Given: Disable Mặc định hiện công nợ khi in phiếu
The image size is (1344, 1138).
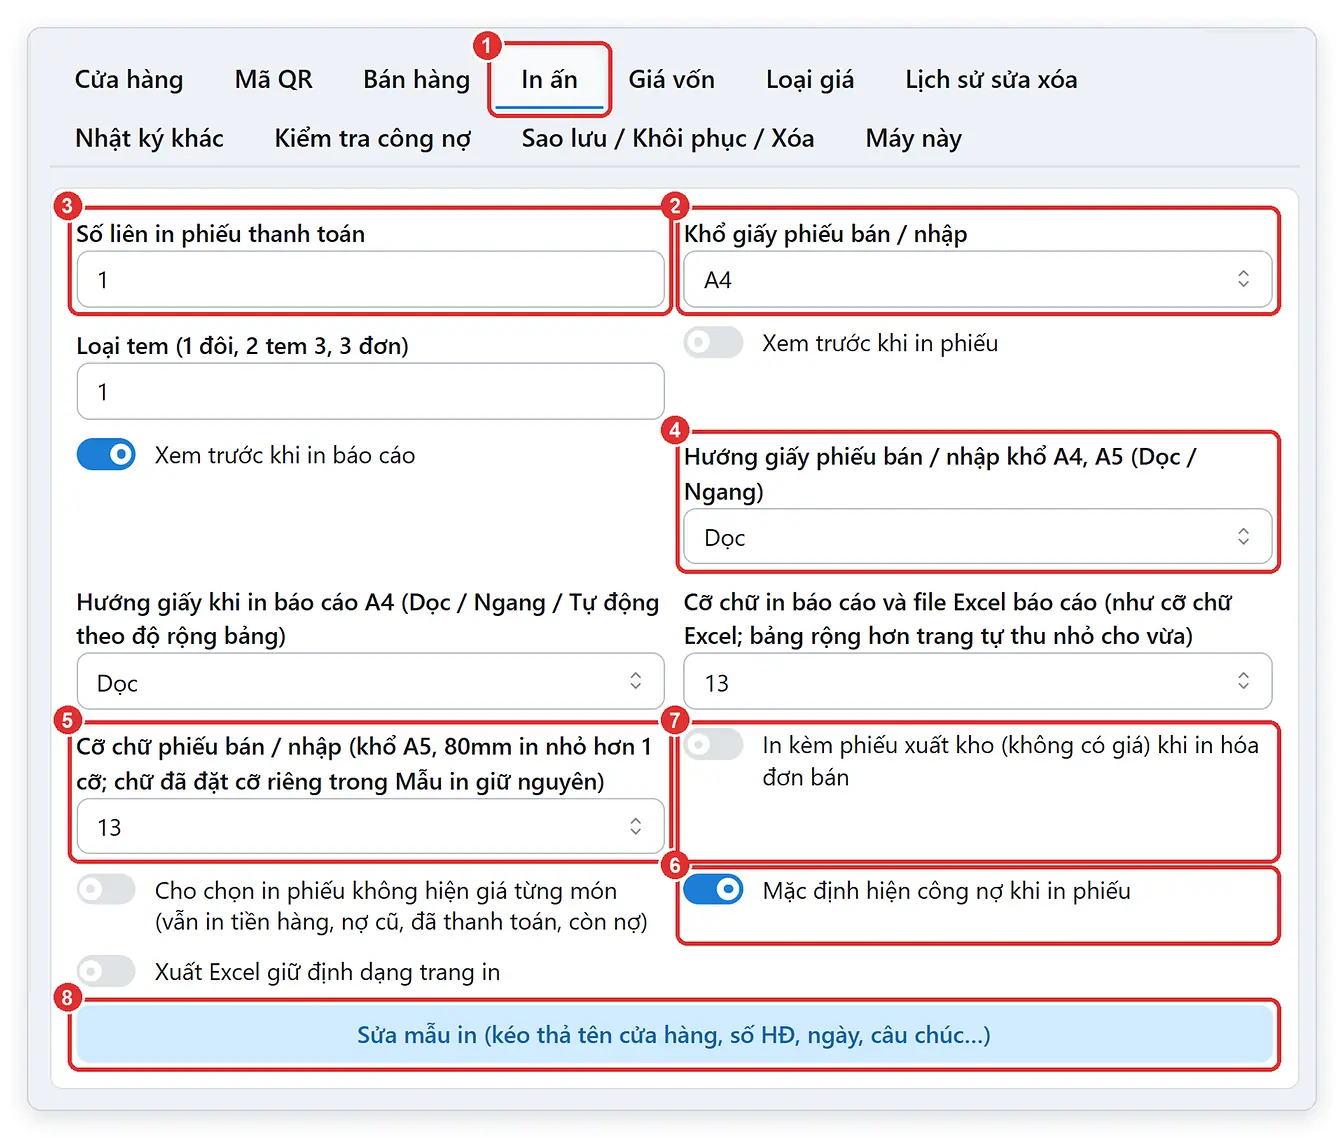Looking at the screenshot, I should [x=713, y=889].
